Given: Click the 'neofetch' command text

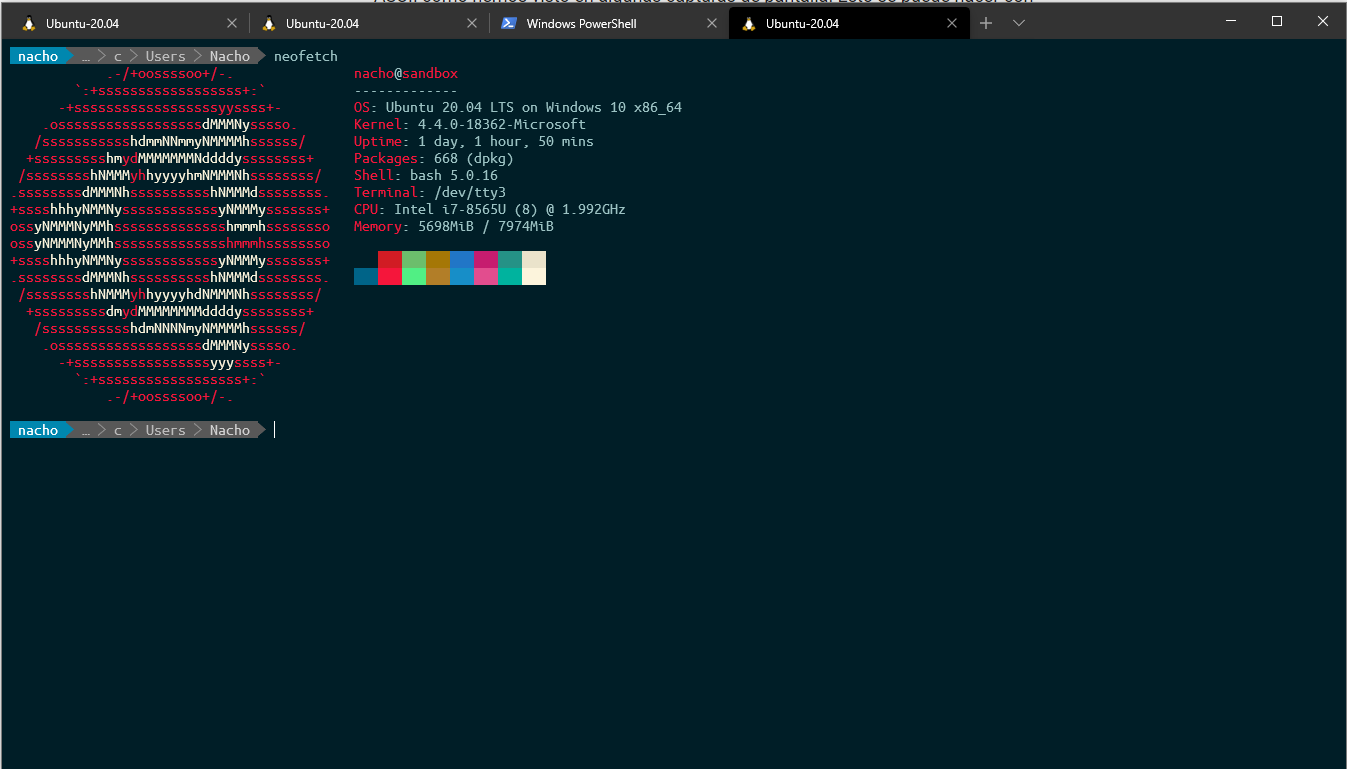Looking at the screenshot, I should 306,56.
